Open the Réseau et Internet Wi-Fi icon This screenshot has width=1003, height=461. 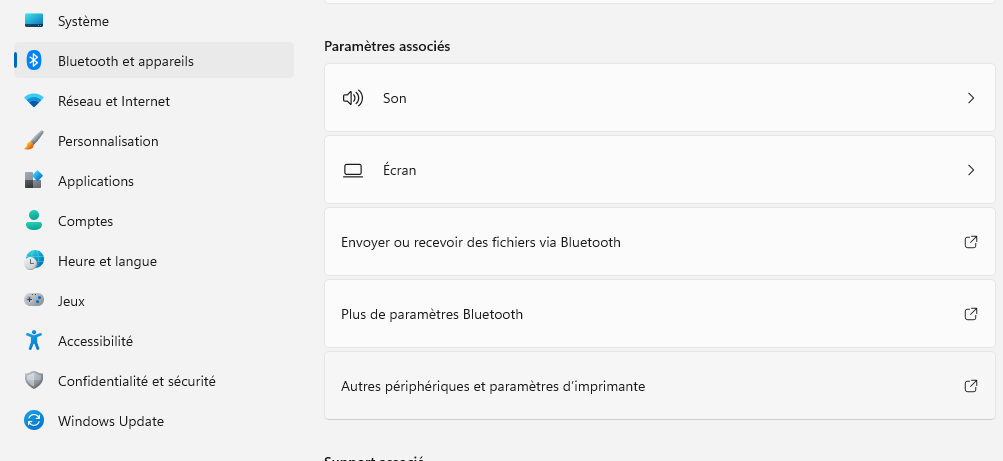click(x=34, y=101)
